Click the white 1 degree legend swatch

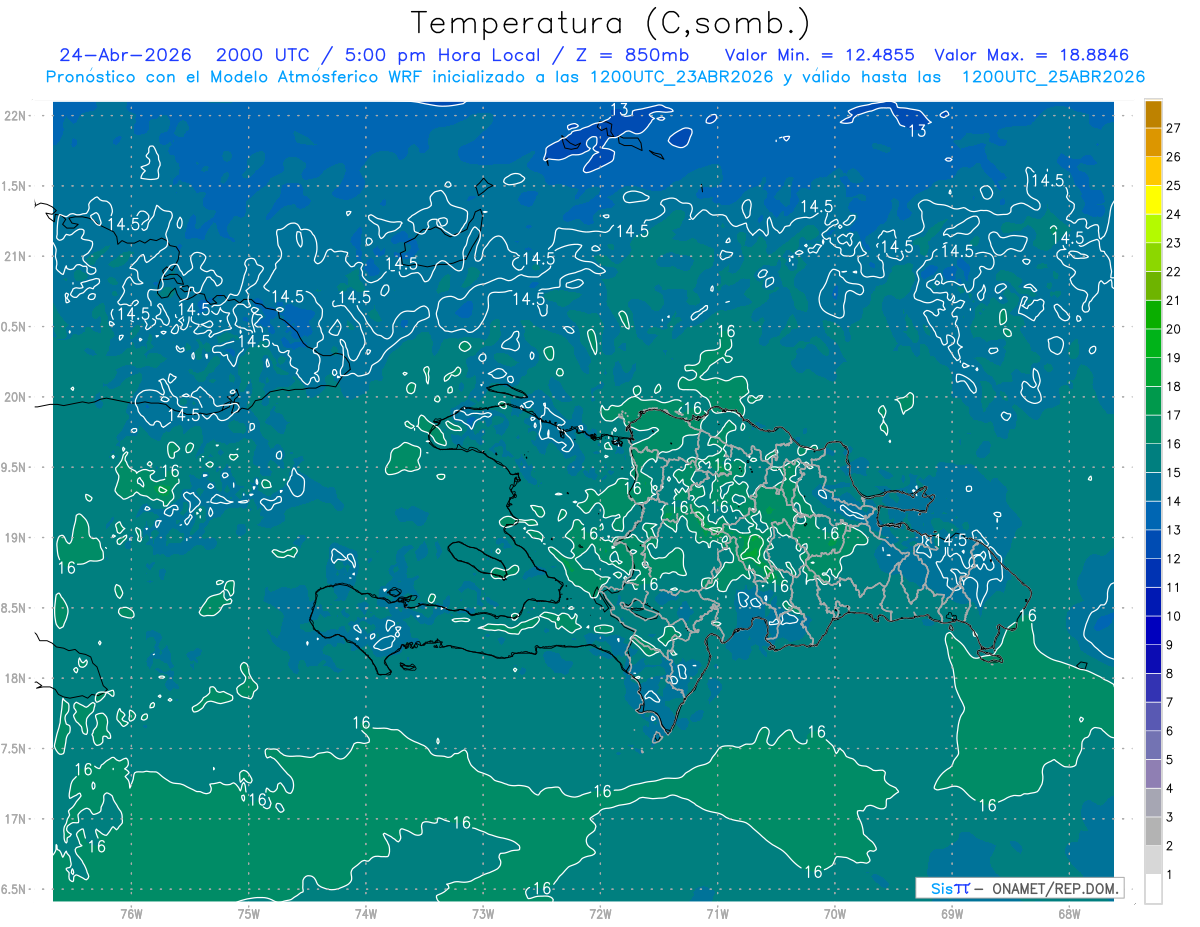point(1153,889)
